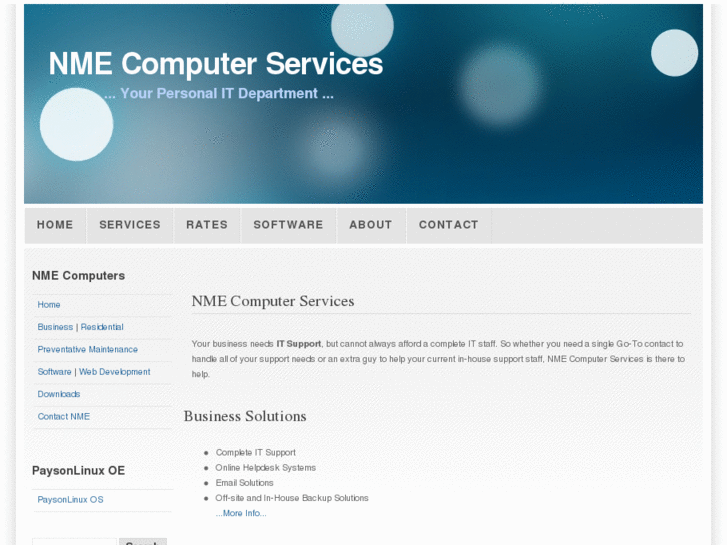Click the Contact NME sidebar link
The height and width of the screenshot is (545, 727).
pyautogui.click(x=64, y=417)
